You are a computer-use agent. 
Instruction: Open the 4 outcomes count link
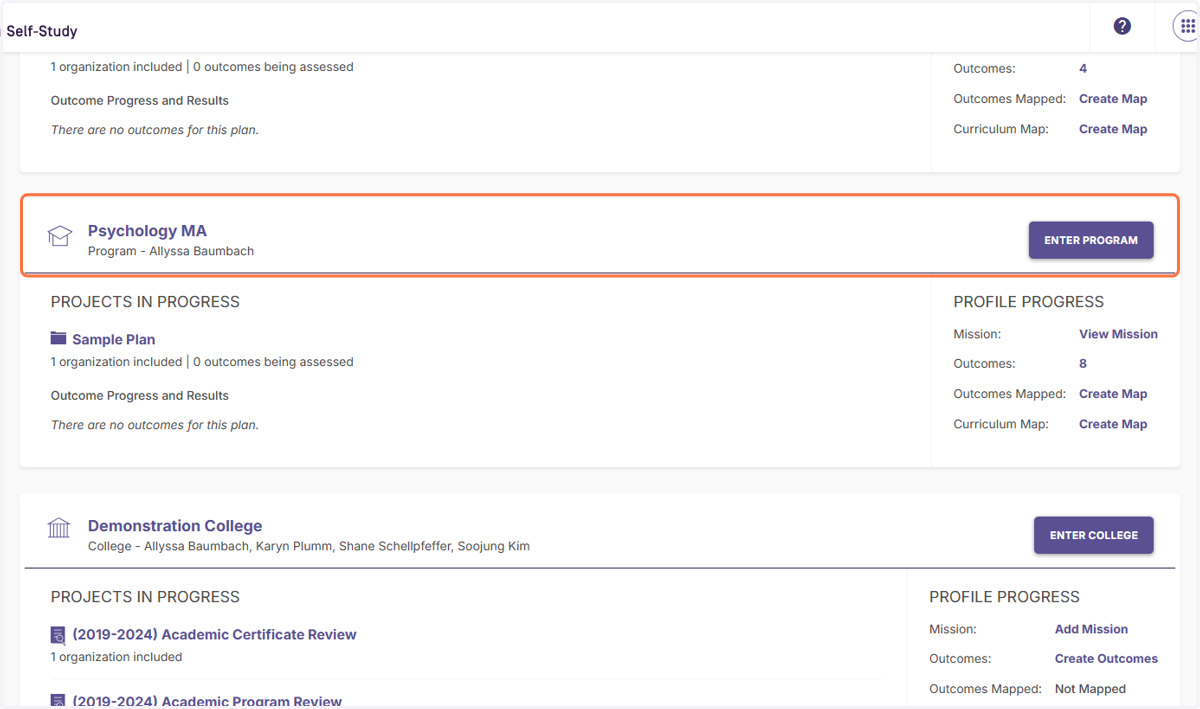coord(1083,69)
